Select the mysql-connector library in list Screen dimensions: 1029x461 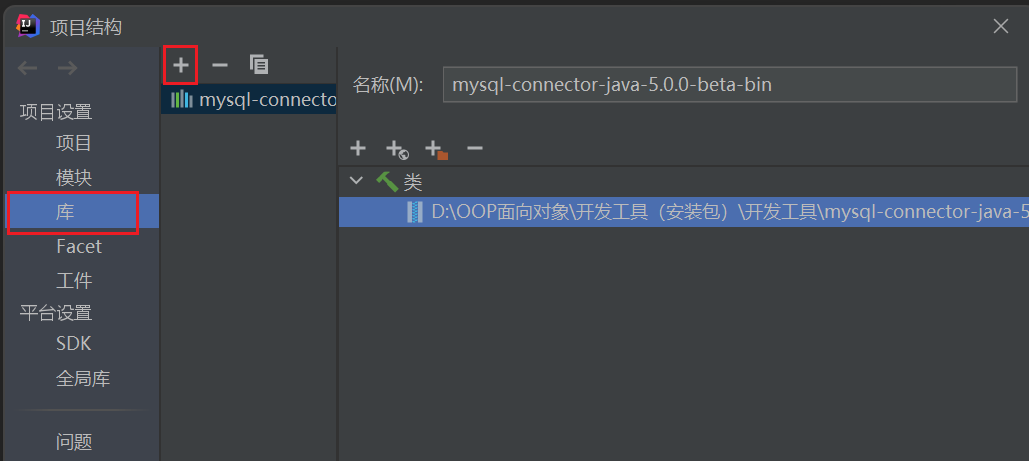coord(249,100)
